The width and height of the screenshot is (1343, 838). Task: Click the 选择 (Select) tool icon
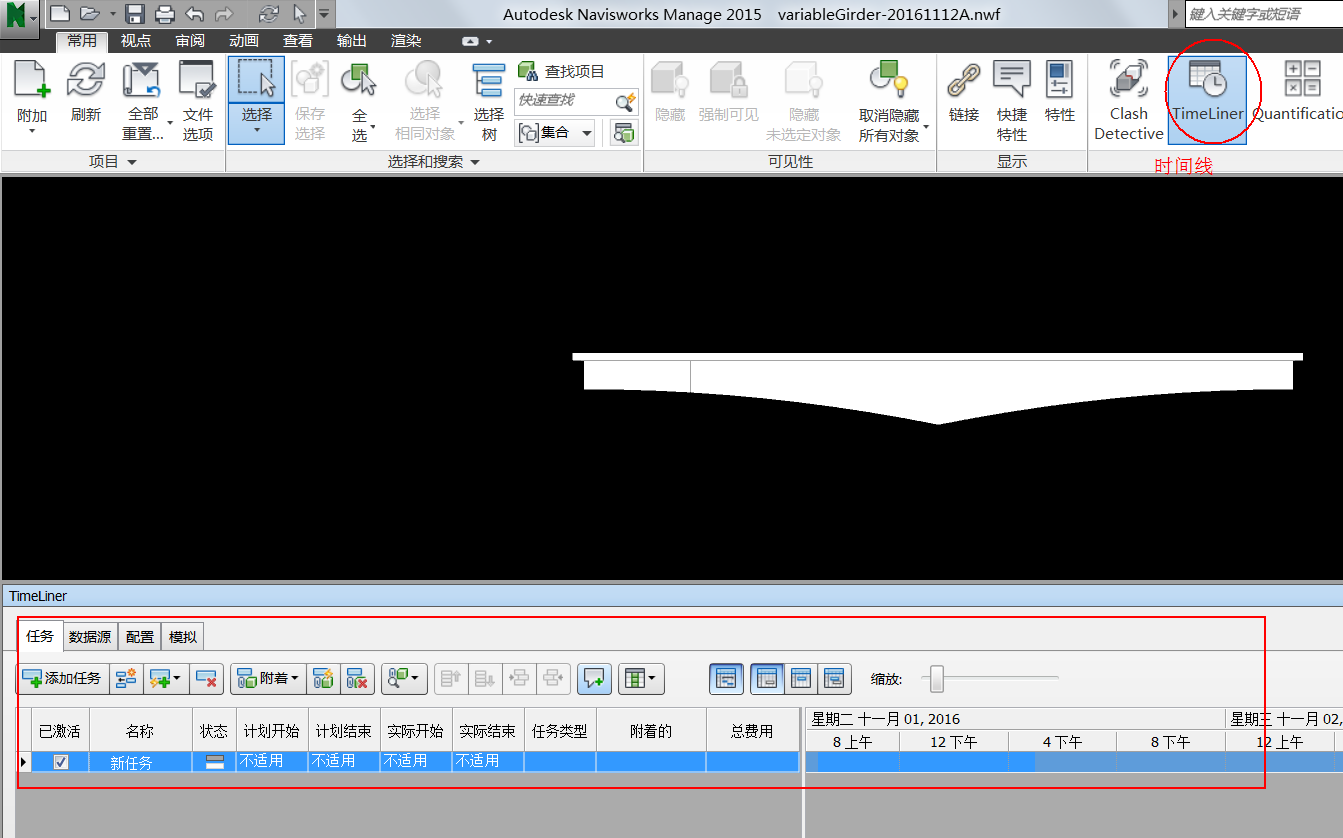pos(257,80)
